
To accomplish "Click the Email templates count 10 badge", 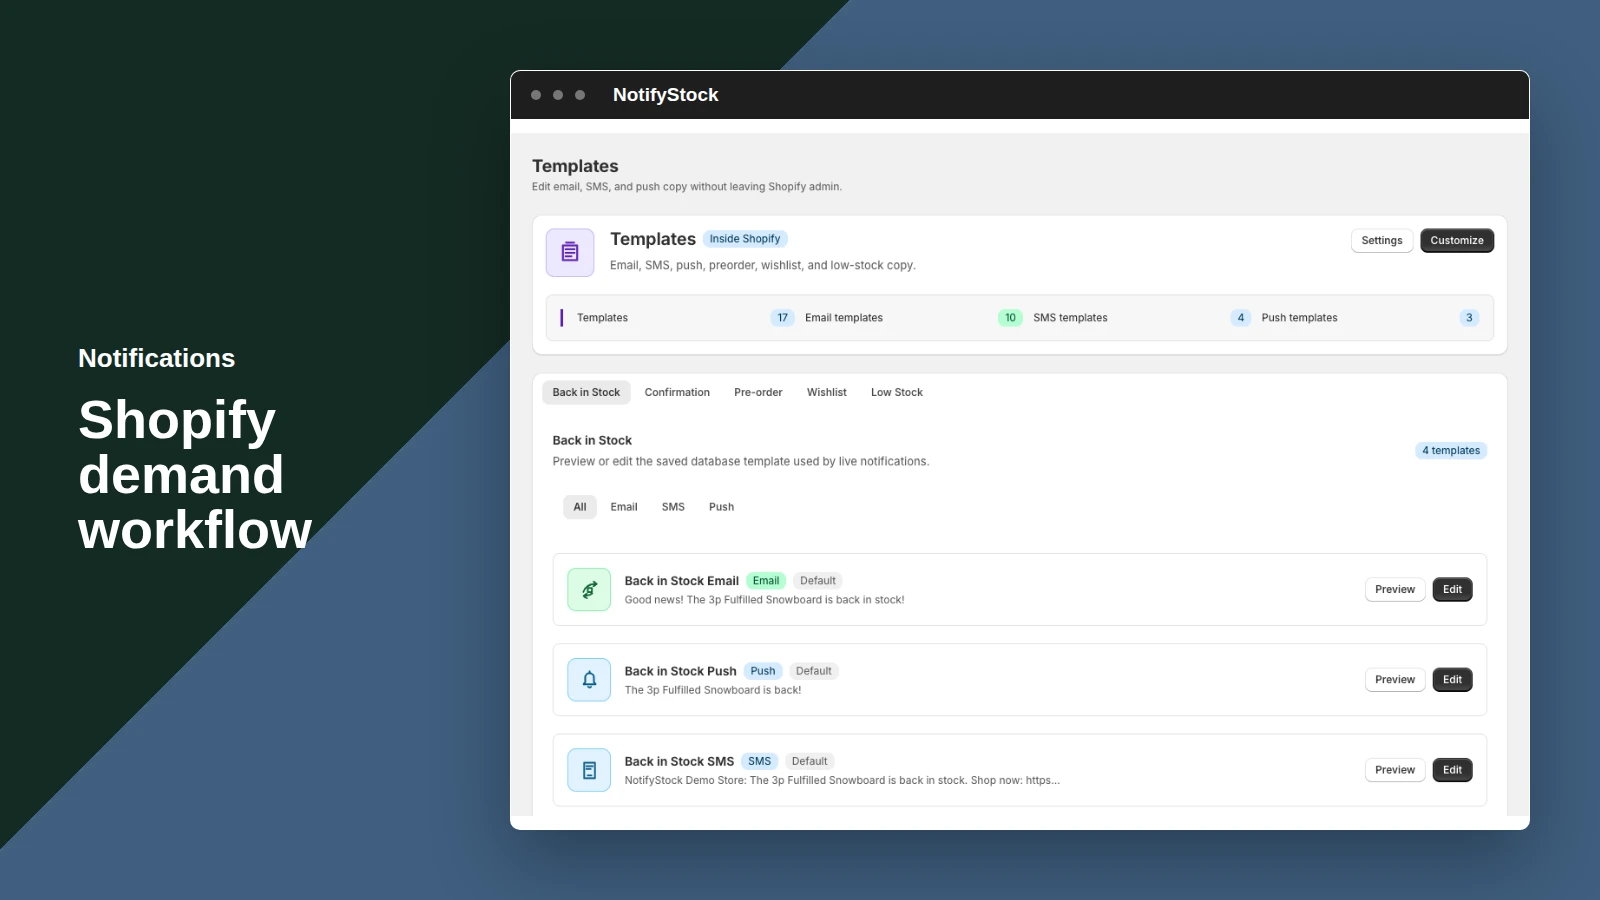I will click(1010, 318).
